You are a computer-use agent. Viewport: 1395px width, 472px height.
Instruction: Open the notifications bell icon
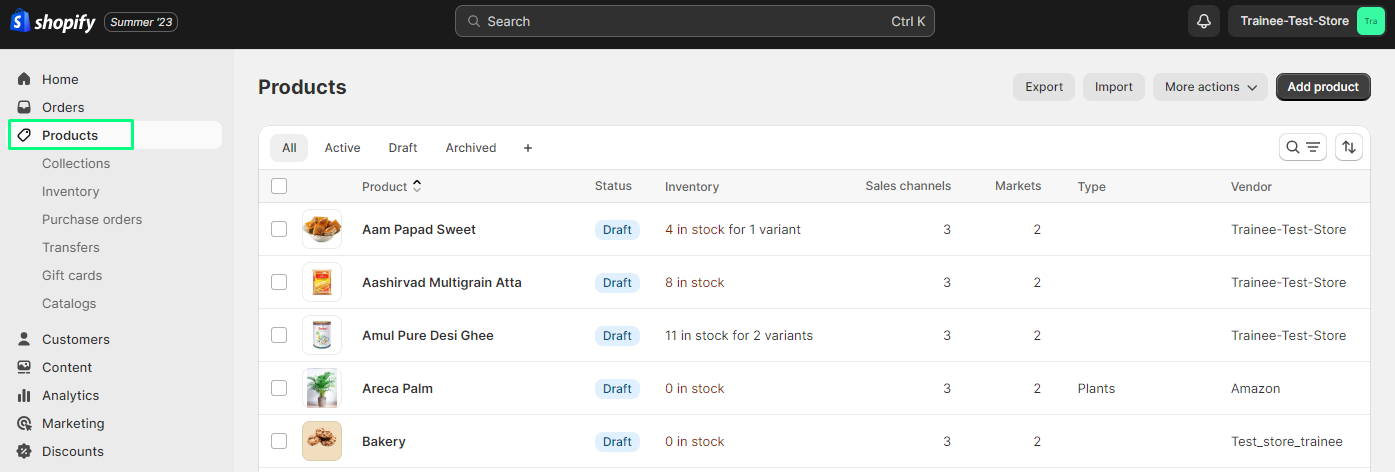(x=1204, y=21)
